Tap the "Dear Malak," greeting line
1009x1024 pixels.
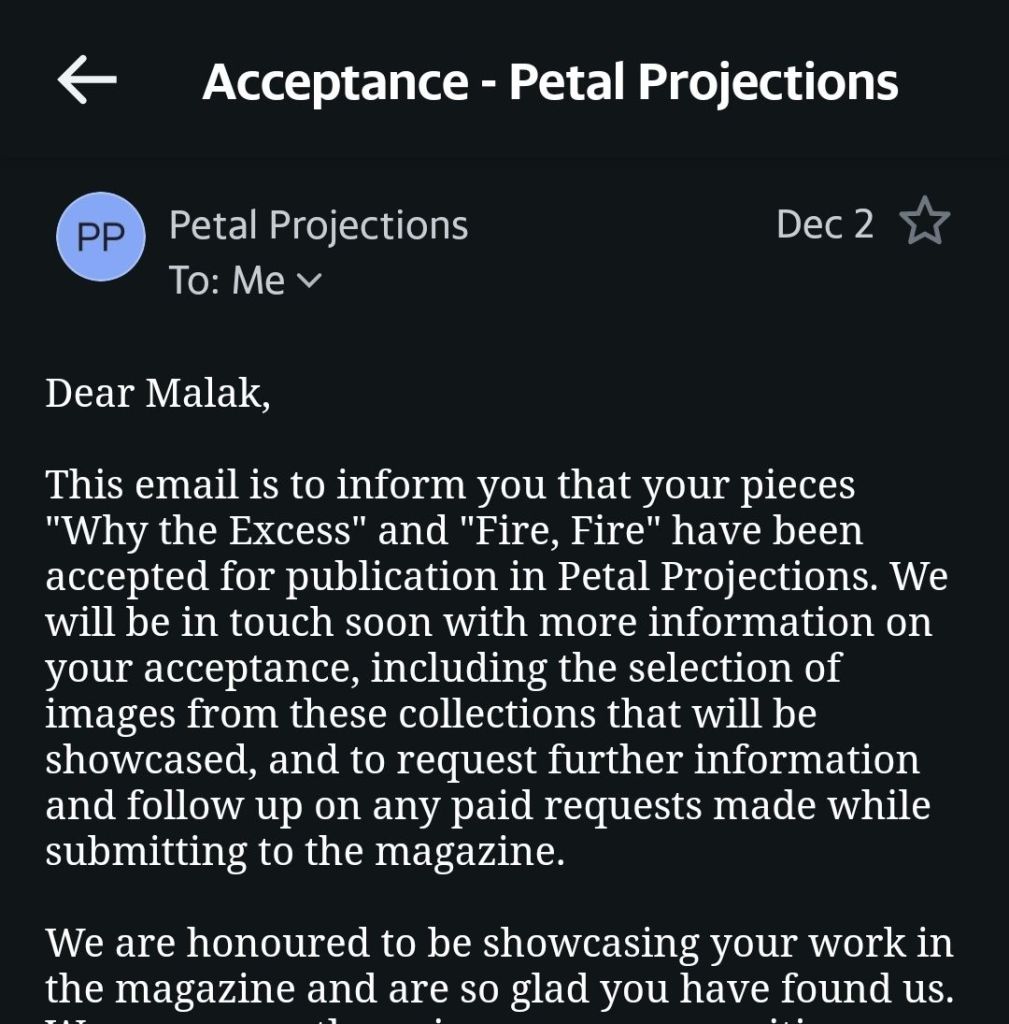(158, 393)
